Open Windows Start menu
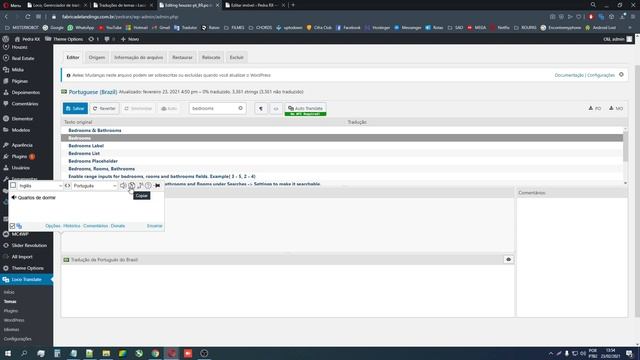The width and height of the screenshot is (640, 360). click(x=8, y=353)
